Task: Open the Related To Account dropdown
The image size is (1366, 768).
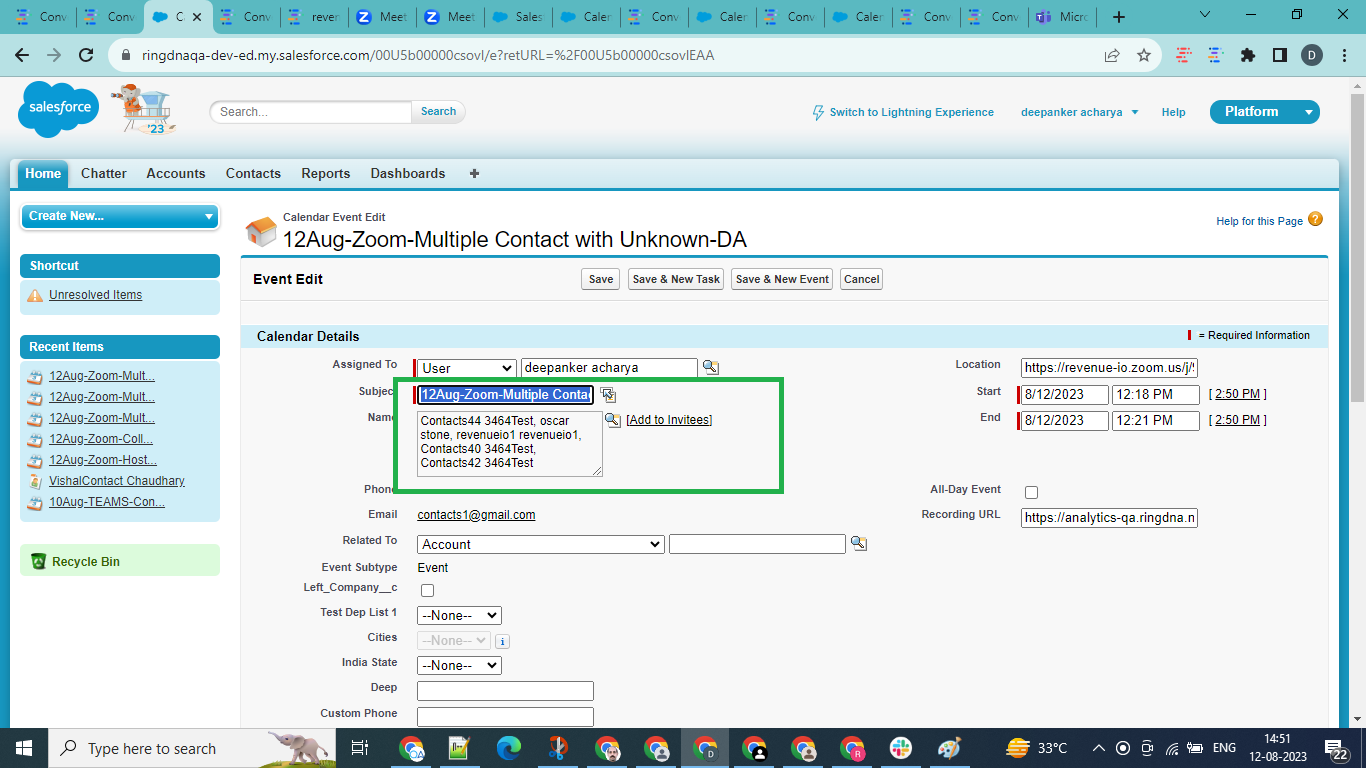Action: pyautogui.click(x=540, y=544)
